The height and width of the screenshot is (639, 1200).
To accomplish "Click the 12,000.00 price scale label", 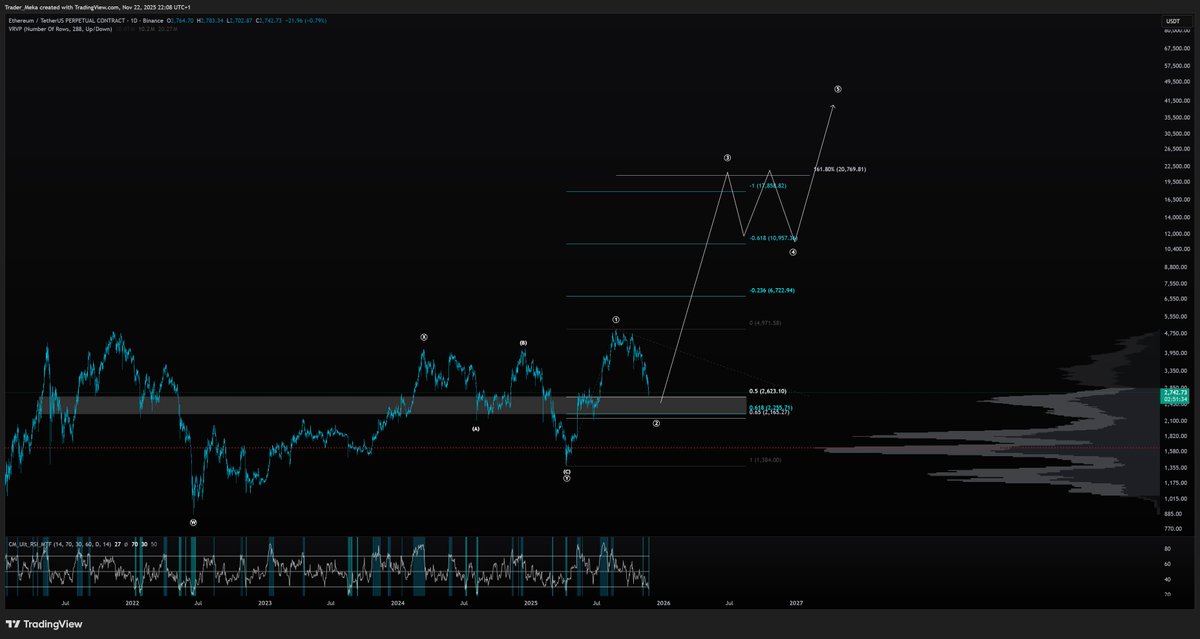I will tap(1175, 233).
